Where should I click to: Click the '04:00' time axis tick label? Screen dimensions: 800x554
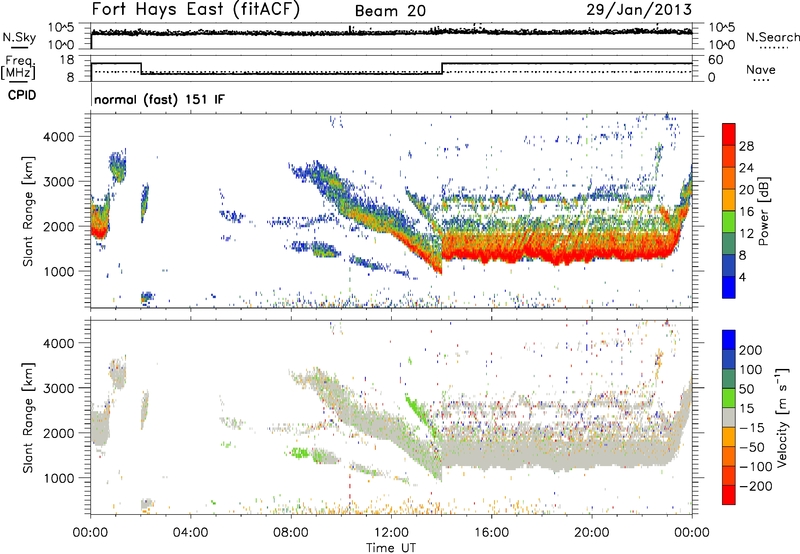pyautogui.click(x=190, y=533)
